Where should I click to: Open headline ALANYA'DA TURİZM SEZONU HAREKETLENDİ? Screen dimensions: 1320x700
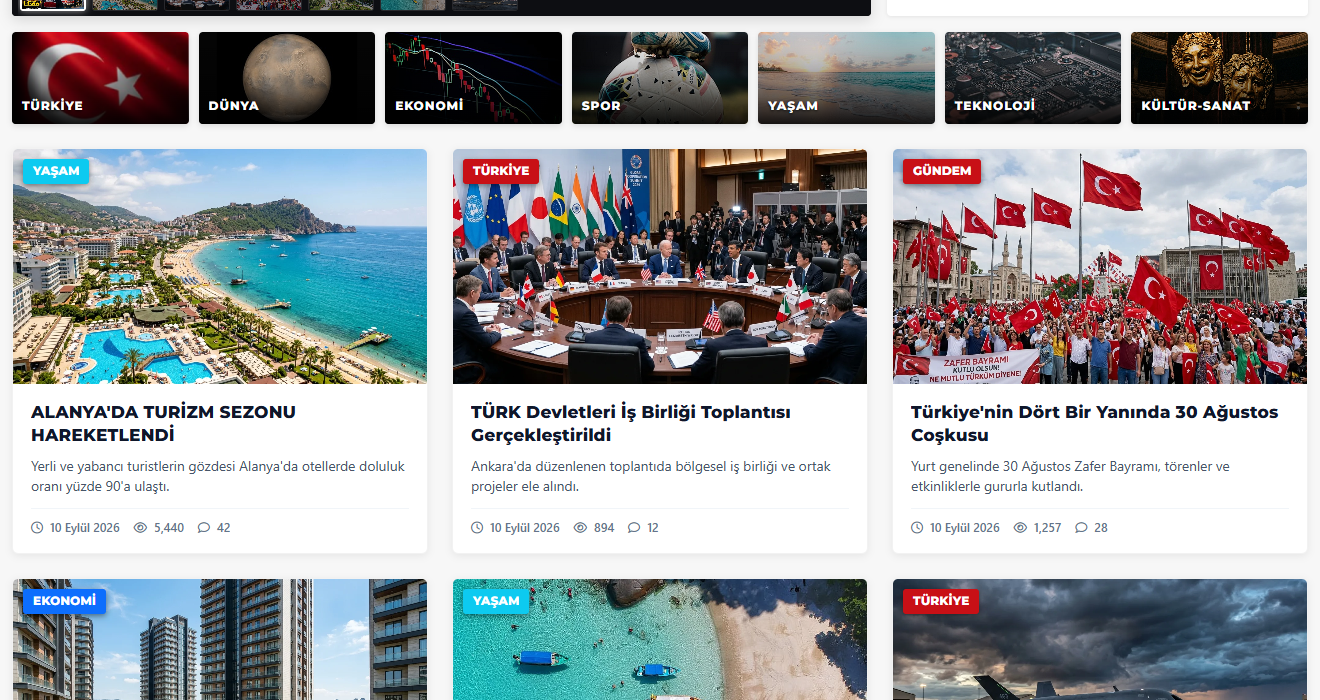(163, 423)
